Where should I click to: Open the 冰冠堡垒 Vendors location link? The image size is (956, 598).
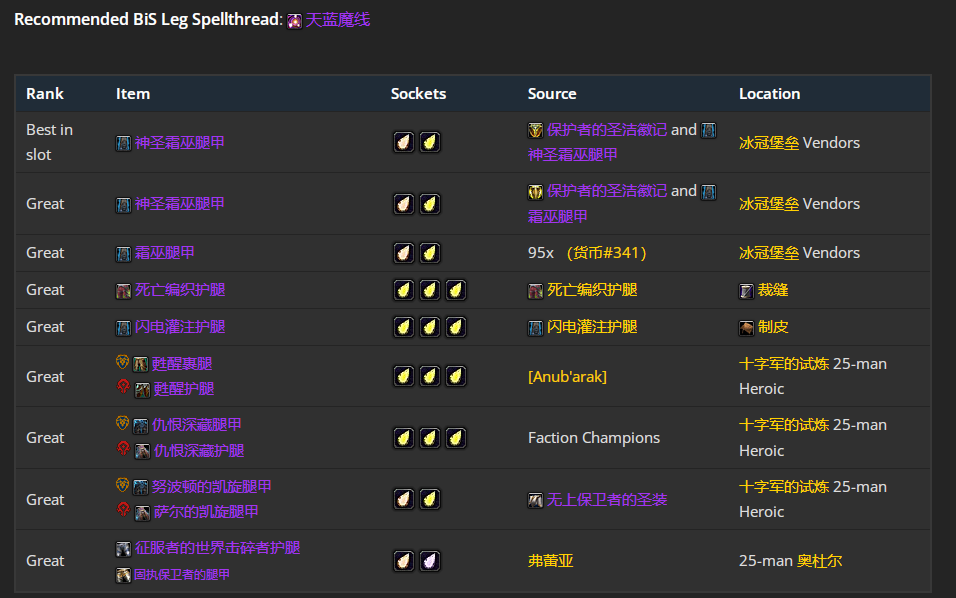pos(767,142)
